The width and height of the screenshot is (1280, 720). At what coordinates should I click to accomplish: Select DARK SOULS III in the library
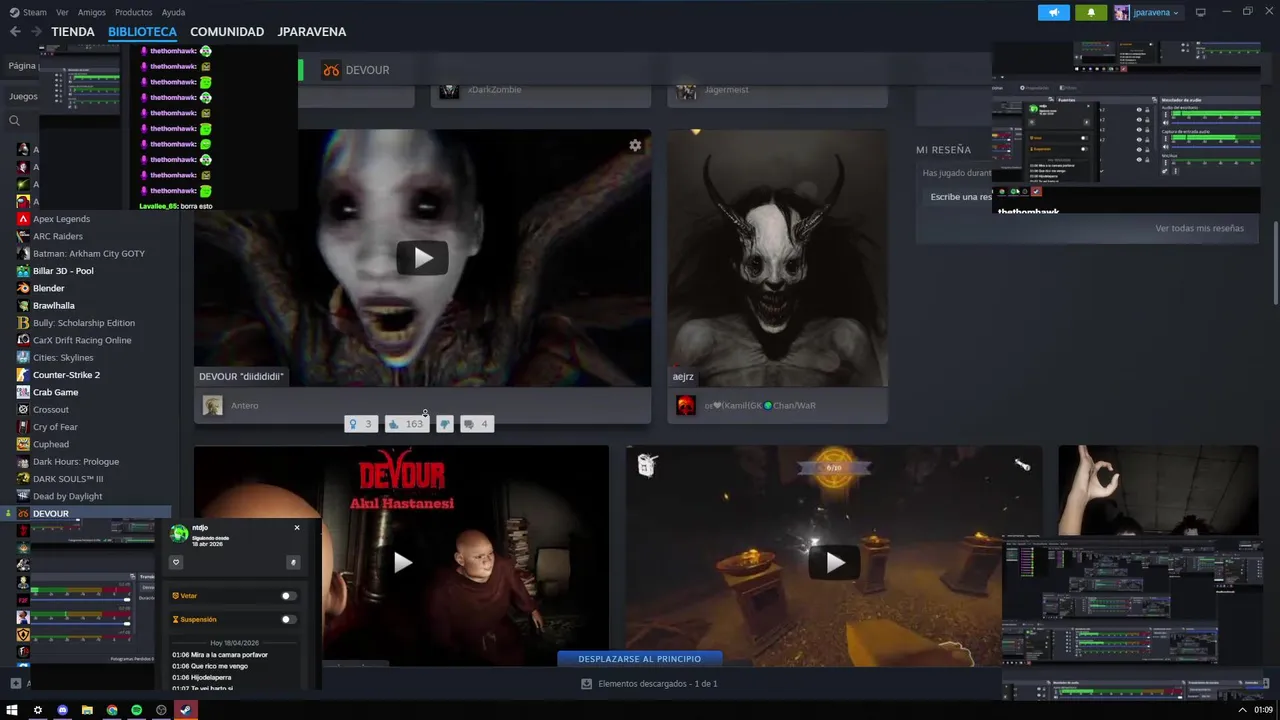tap(68, 479)
